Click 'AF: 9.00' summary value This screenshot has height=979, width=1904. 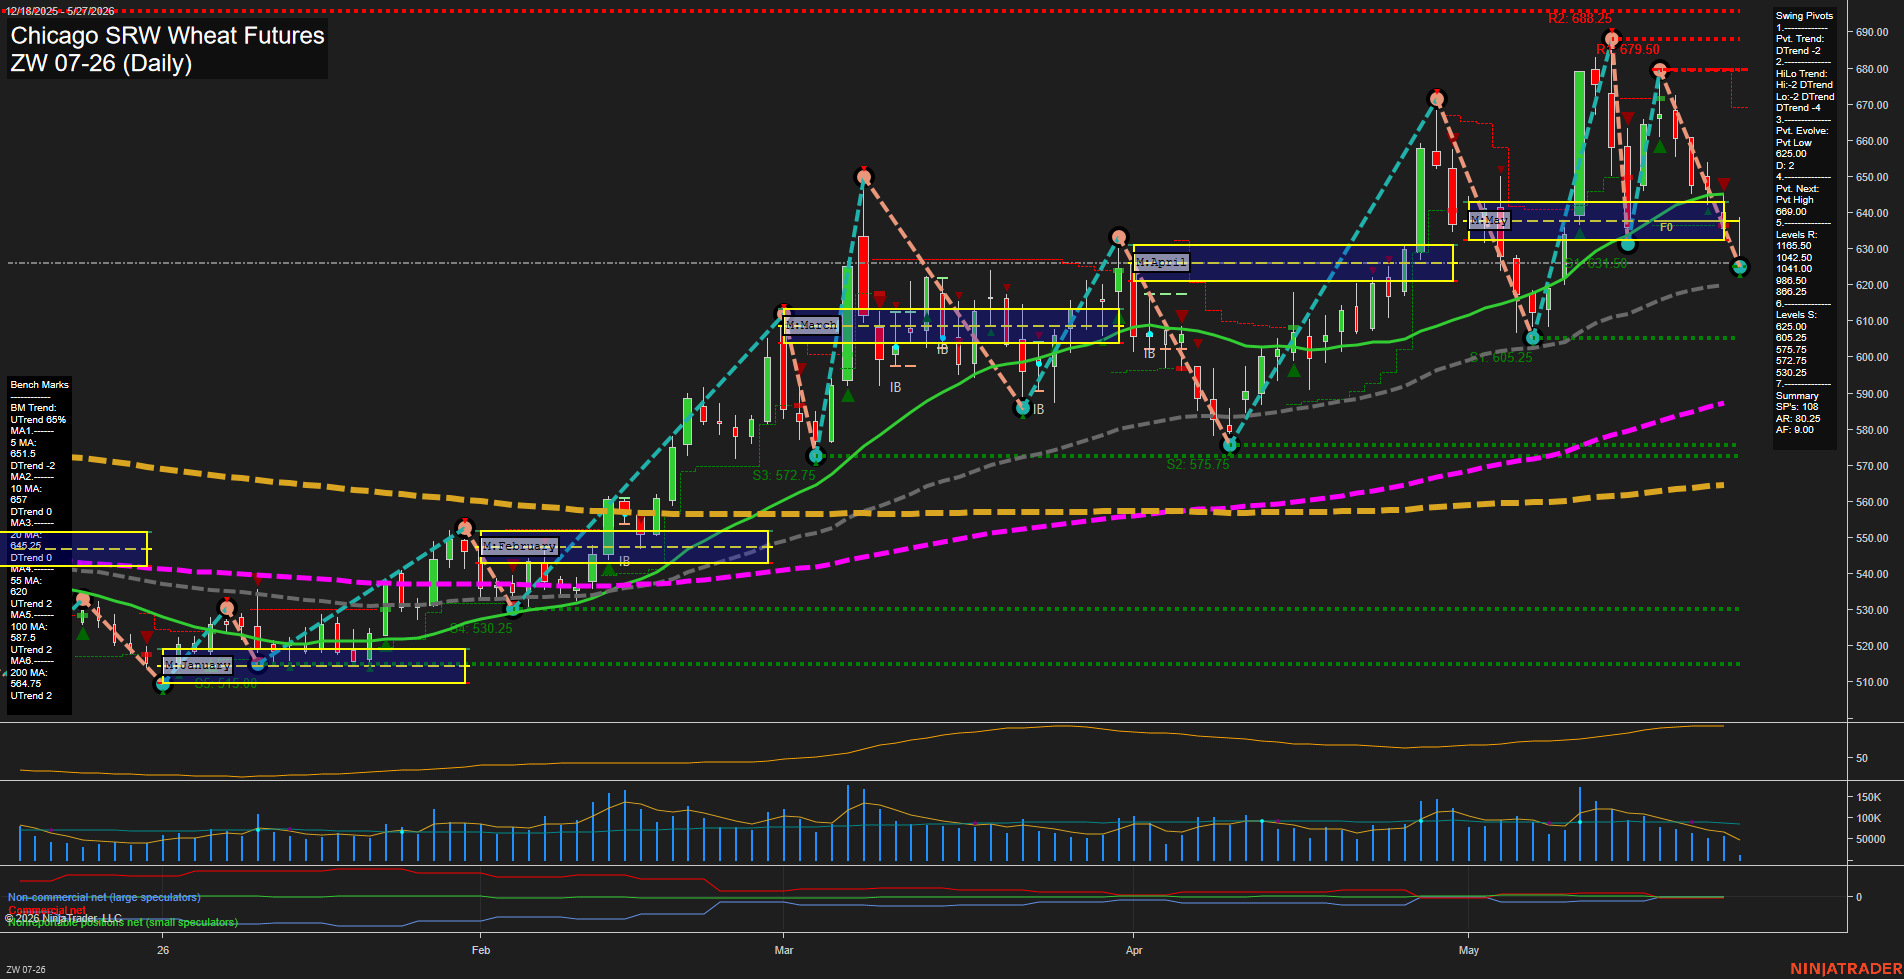pos(1795,430)
